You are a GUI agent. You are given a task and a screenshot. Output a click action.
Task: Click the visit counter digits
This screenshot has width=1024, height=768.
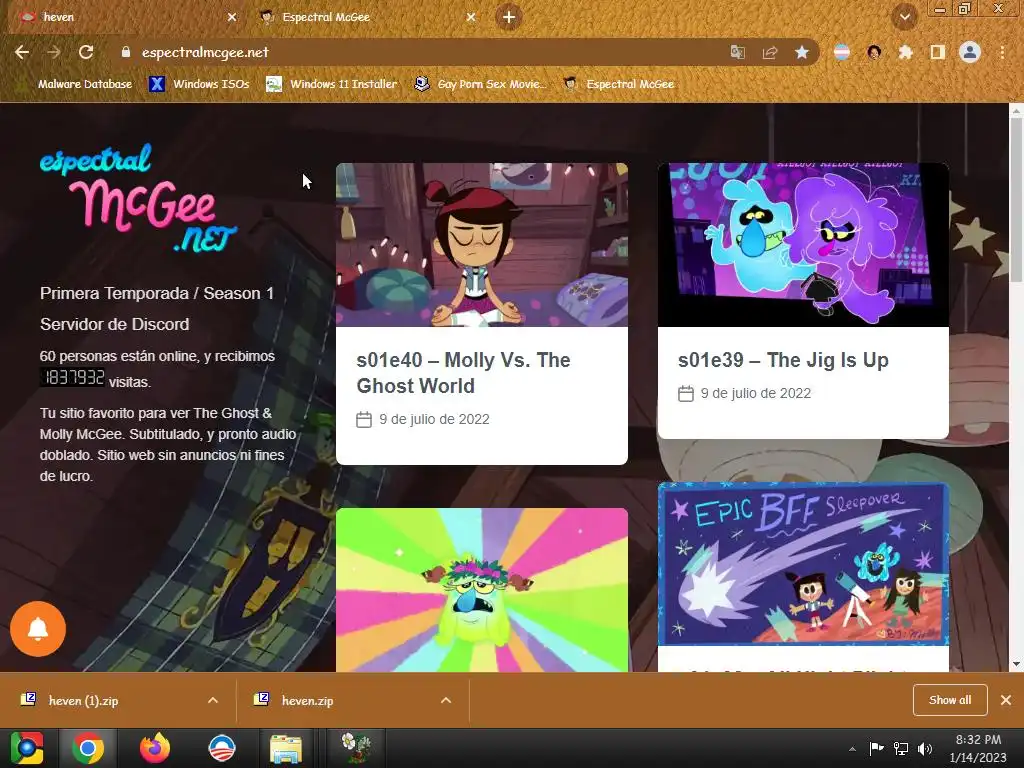point(73,377)
